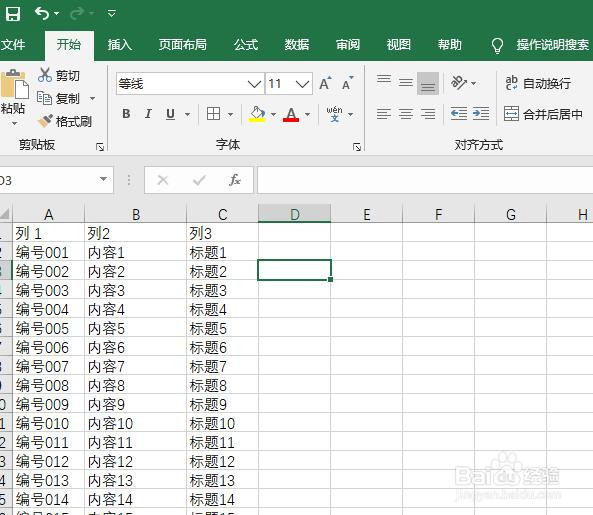The height and width of the screenshot is (515, 593).
Task: Open Customize Quick Access Toolbar dropdown
Action: [112, 14]
